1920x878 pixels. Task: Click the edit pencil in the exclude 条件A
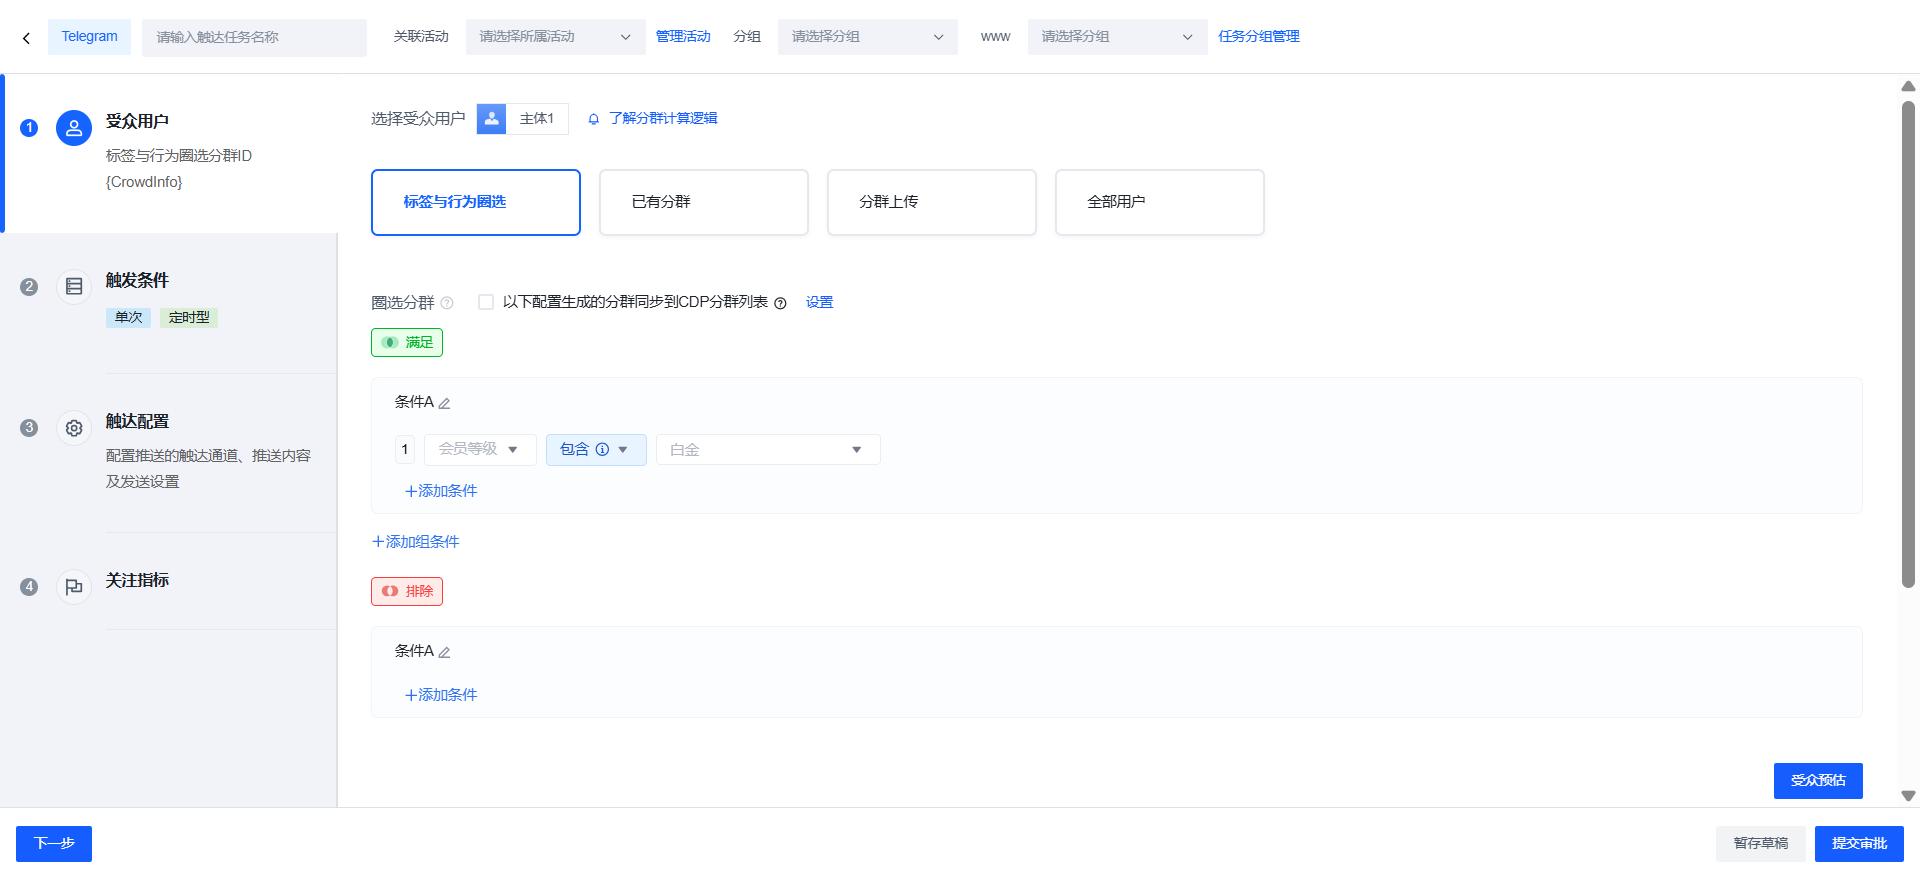click(x=445, y=652)
